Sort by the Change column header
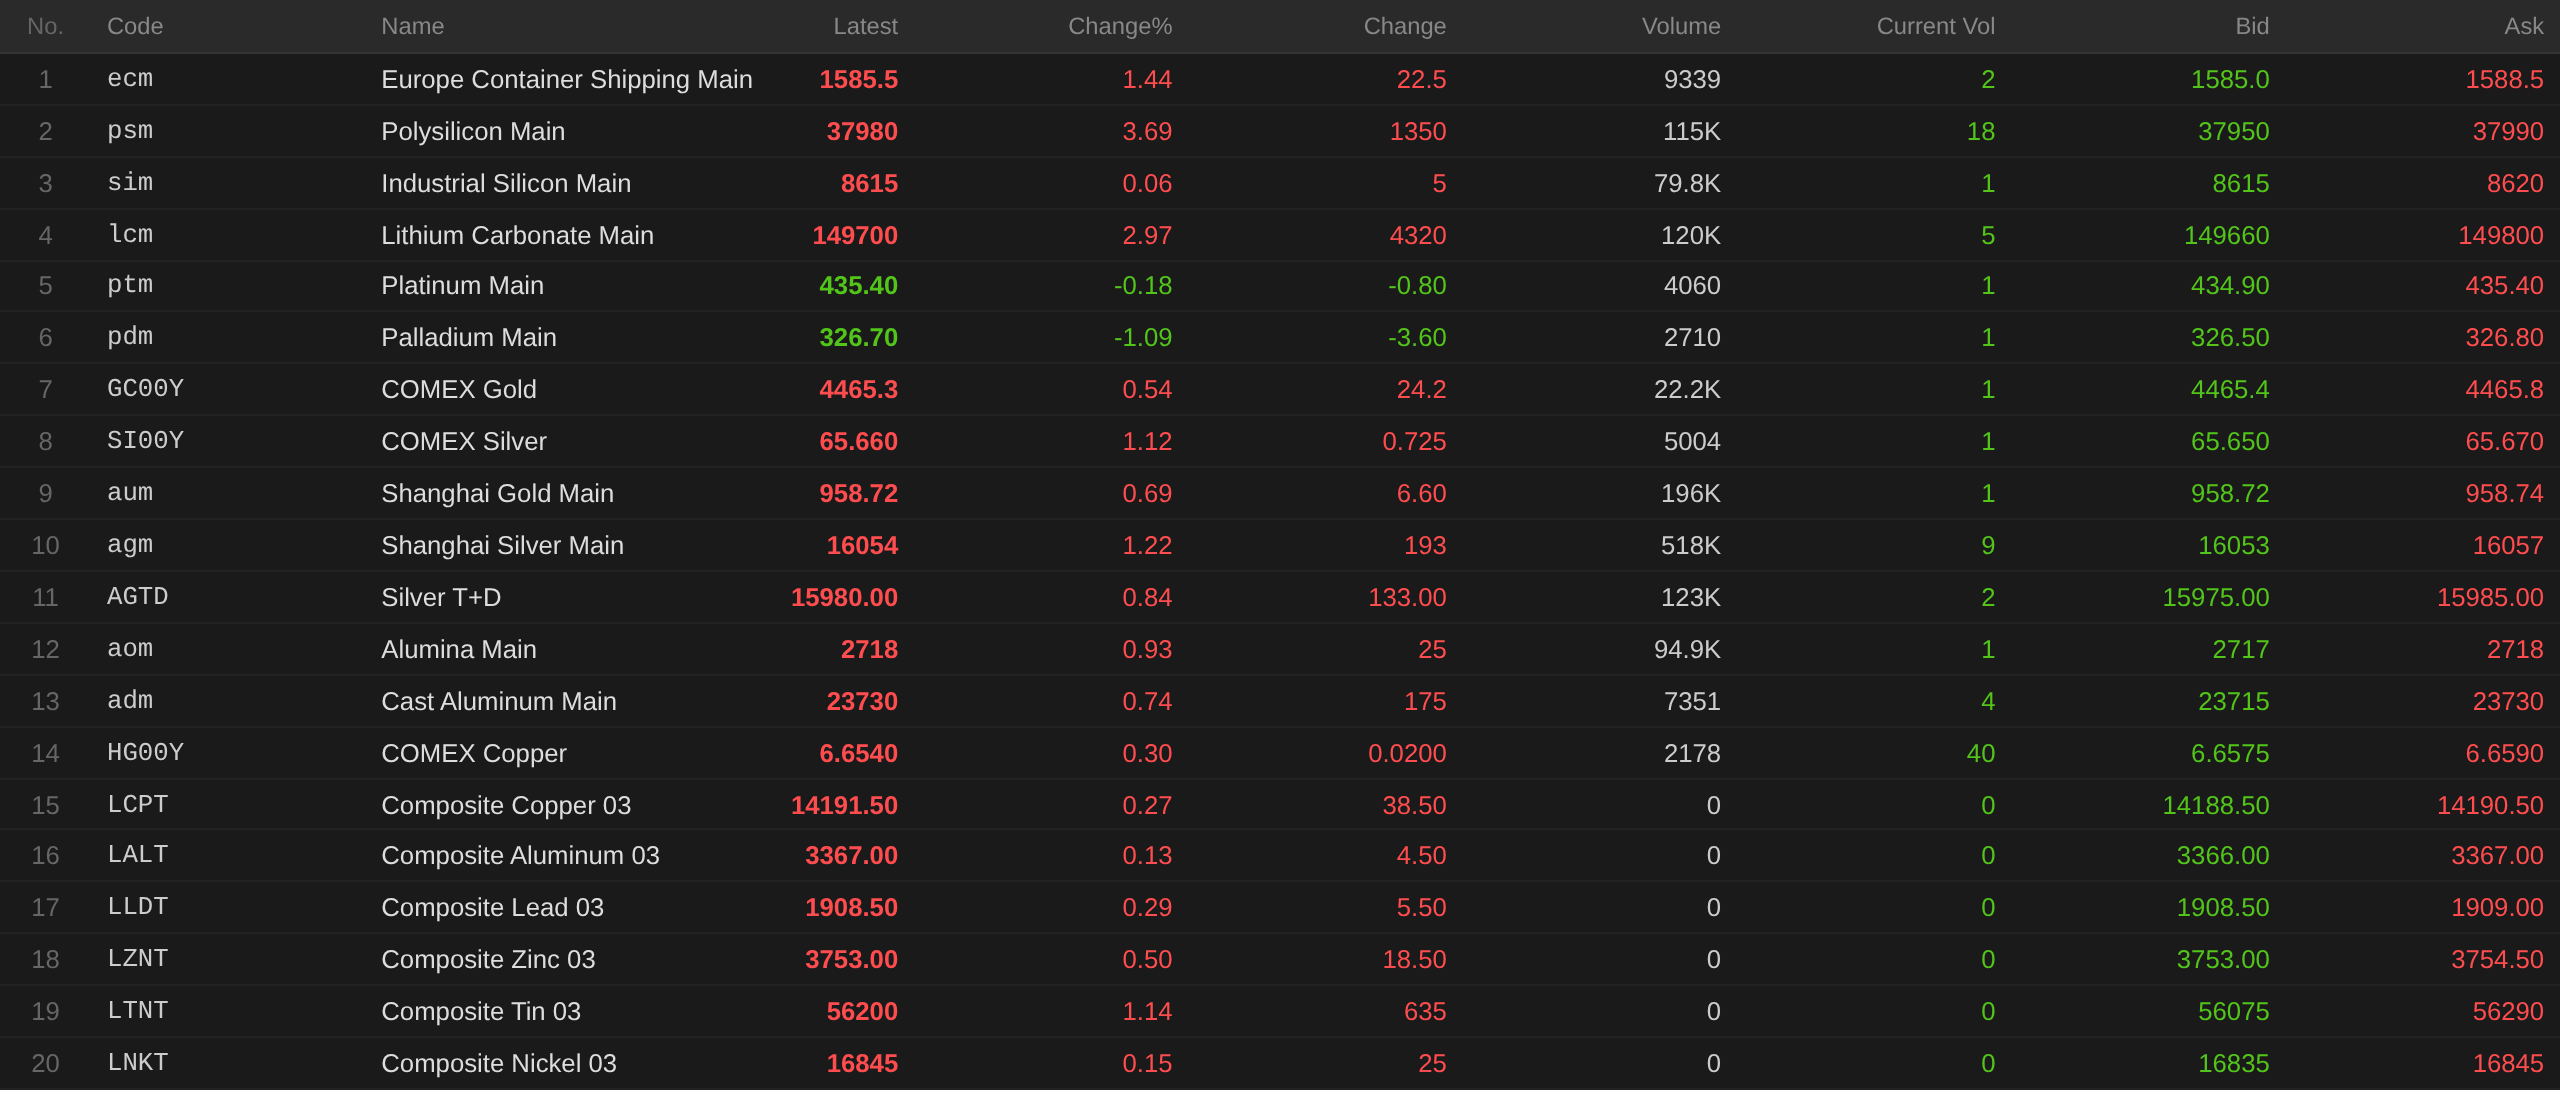The image size is (2560, 1104). (x=1405, y=26)
